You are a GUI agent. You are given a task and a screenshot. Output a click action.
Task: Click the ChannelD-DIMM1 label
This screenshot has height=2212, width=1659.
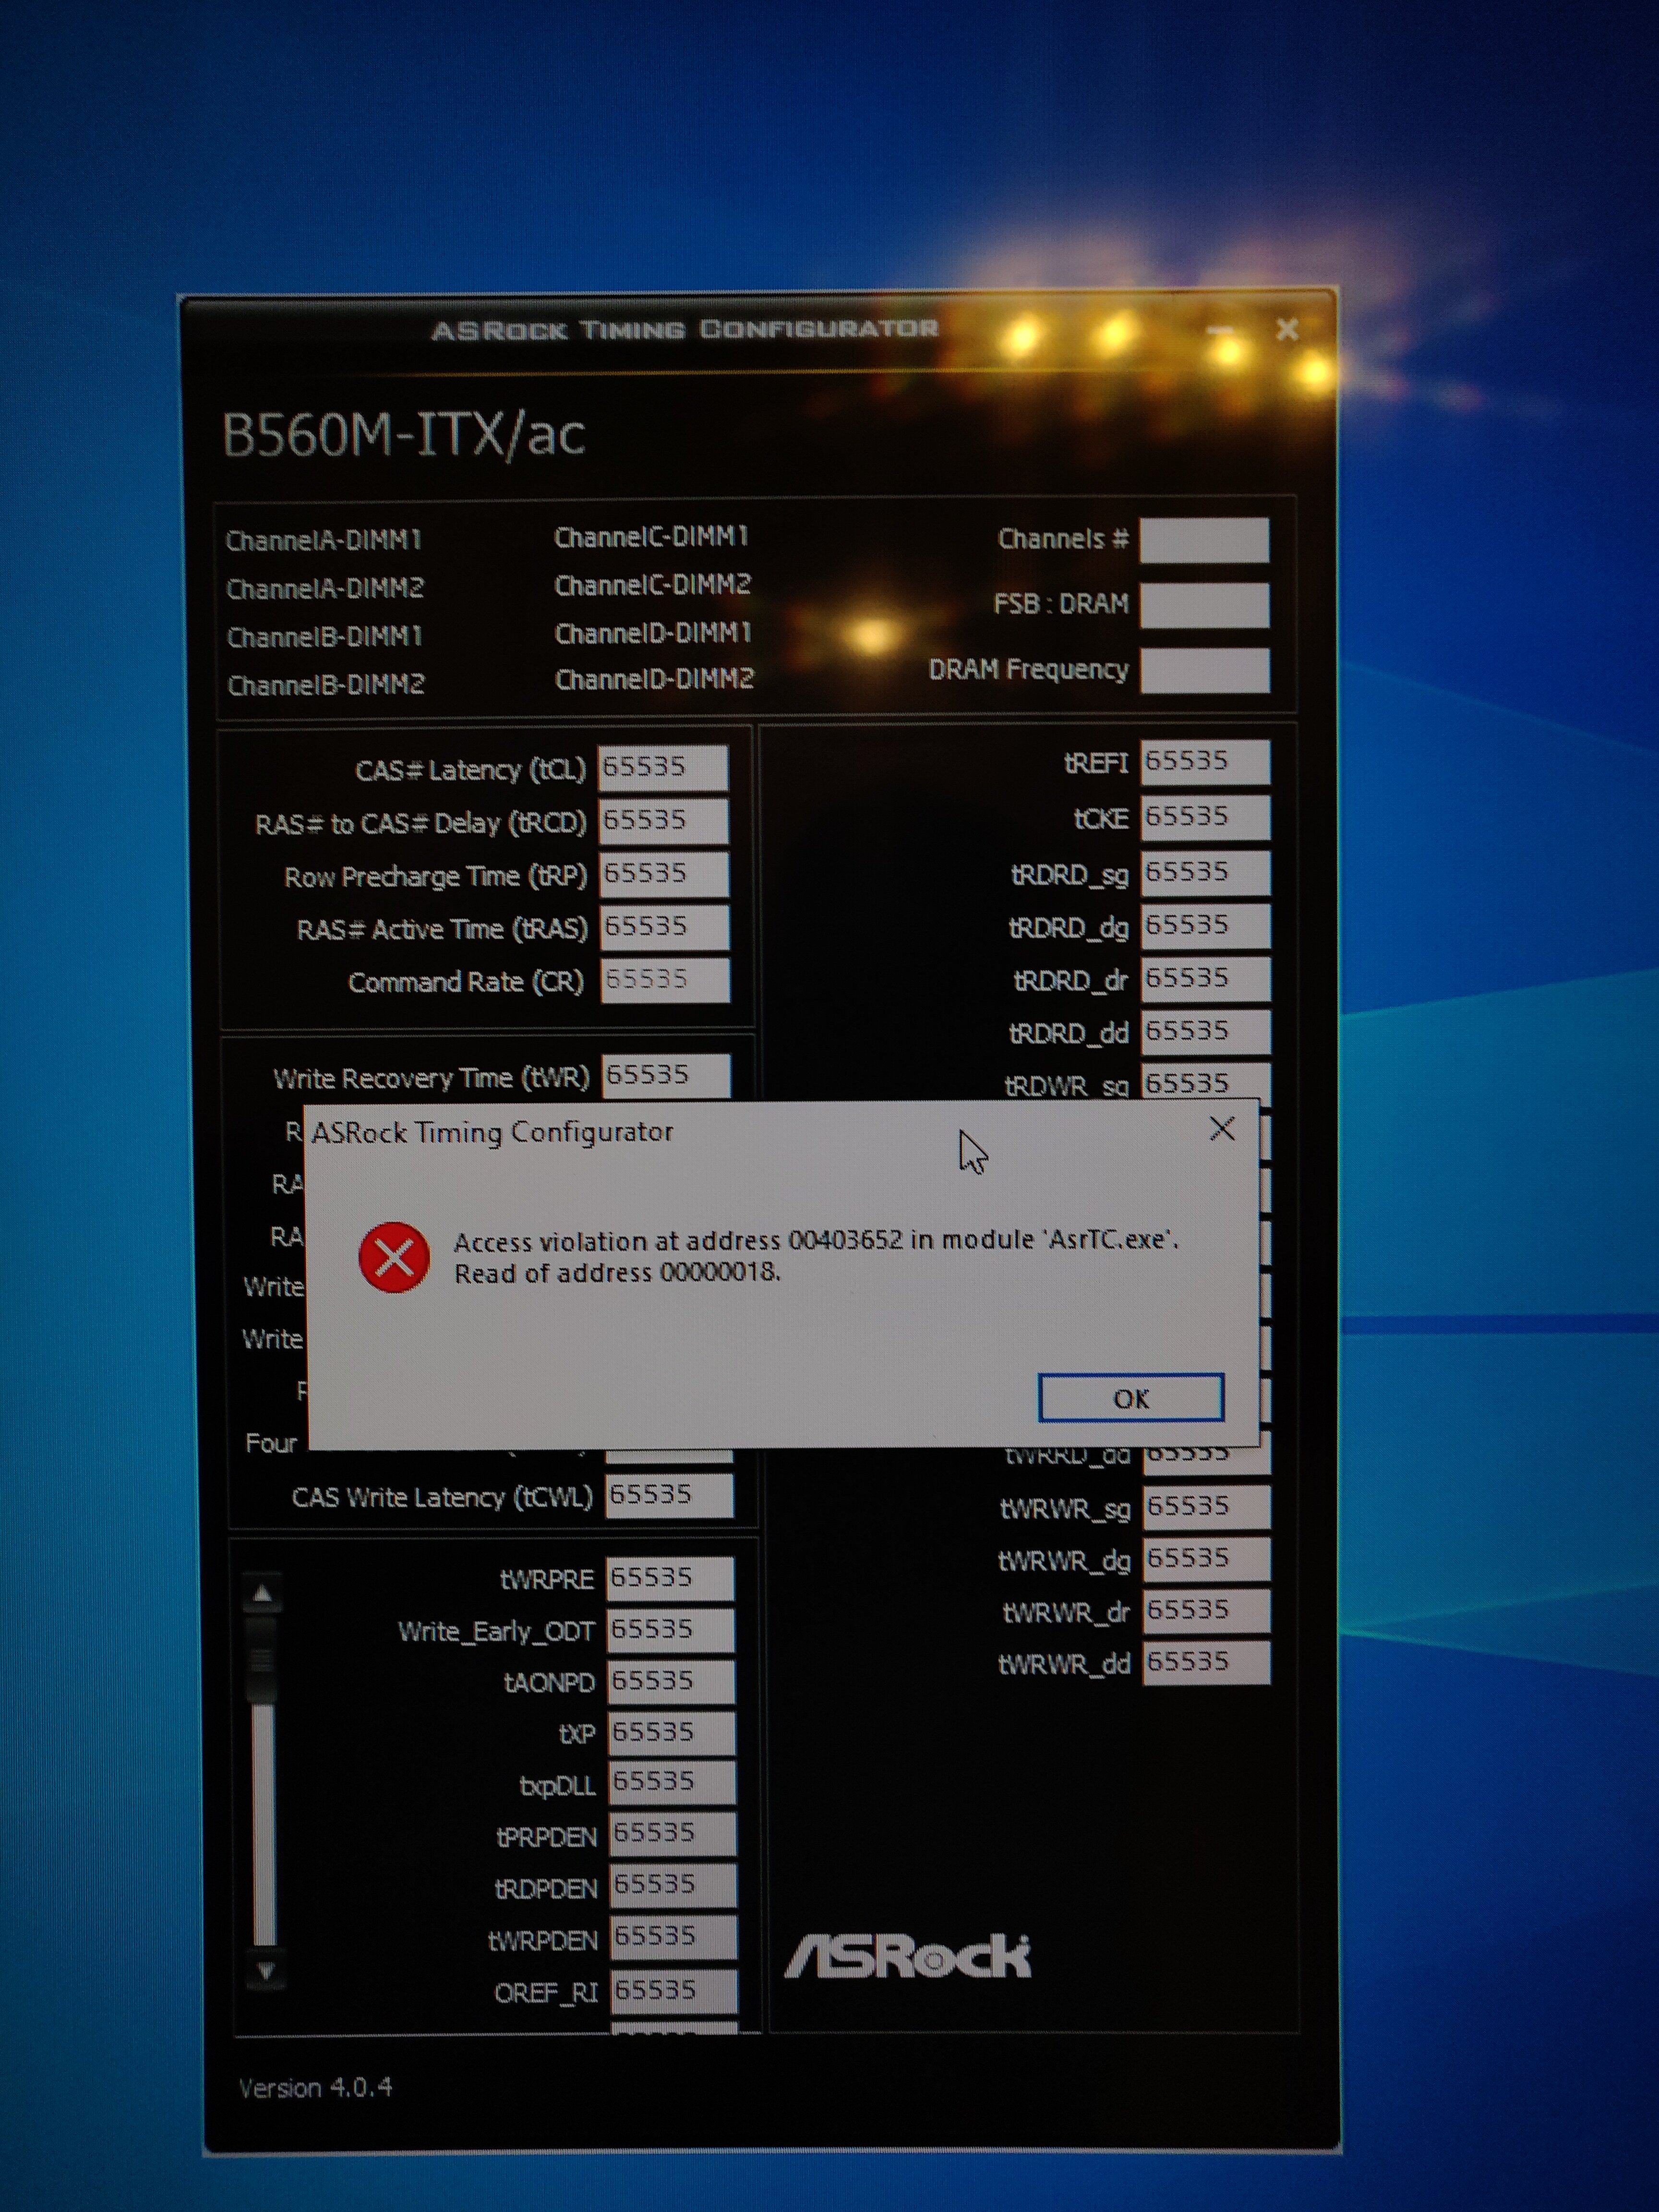pos(653,633)
